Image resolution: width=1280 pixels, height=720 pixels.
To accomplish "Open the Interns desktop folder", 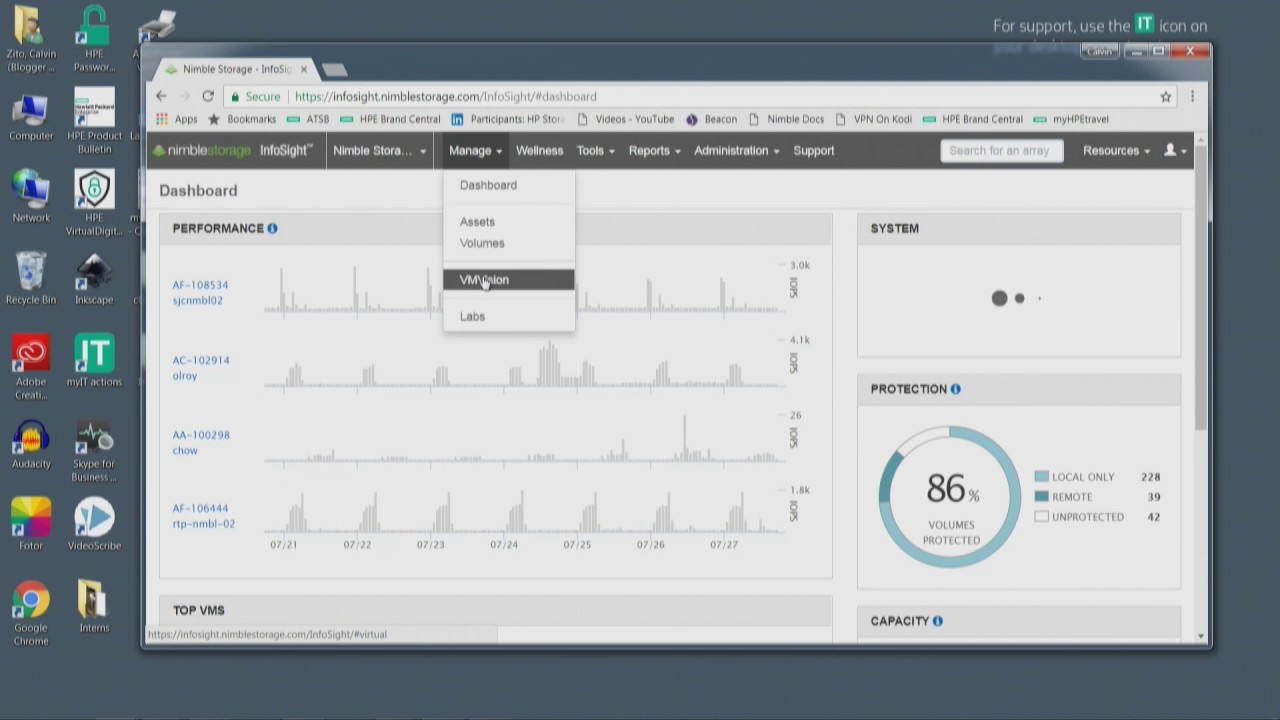I will pyautogui.click(x=94, y=606).
